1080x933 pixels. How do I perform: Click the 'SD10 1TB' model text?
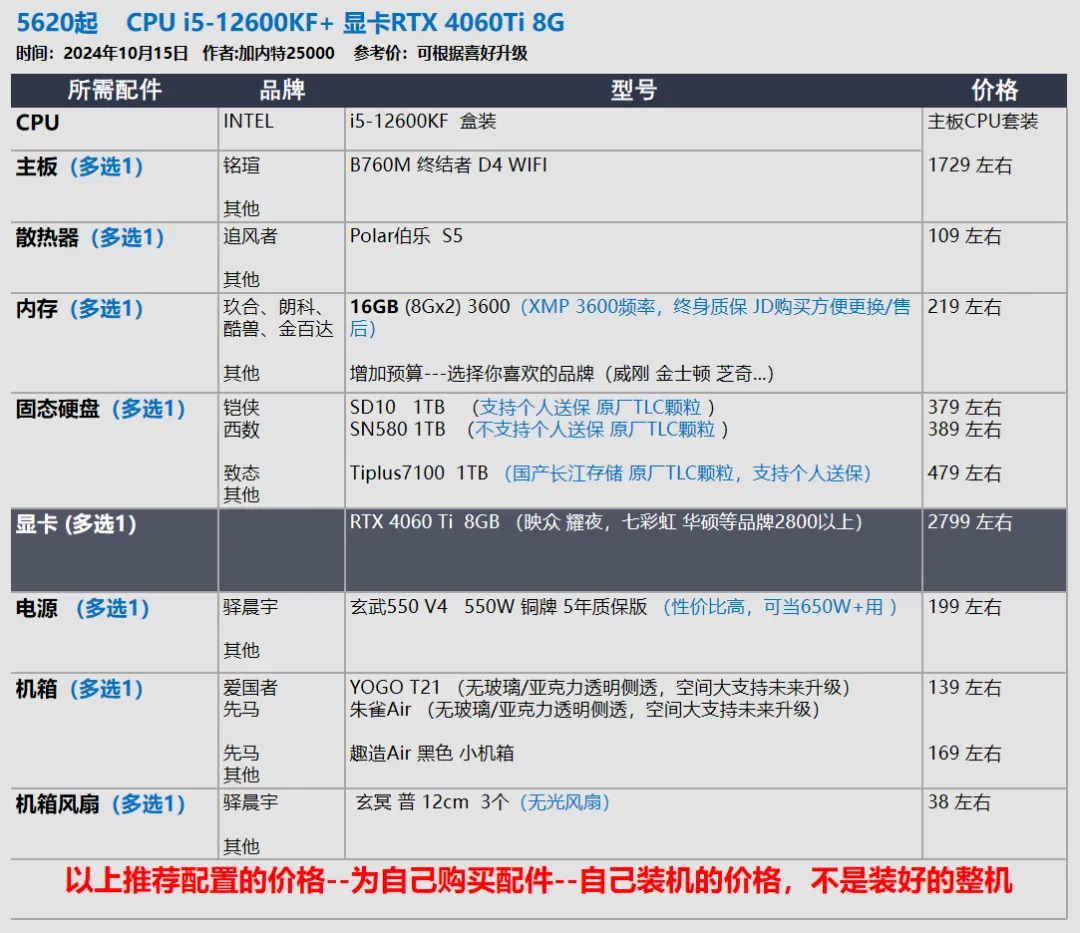pyautogui.click(x=397, y=408)
